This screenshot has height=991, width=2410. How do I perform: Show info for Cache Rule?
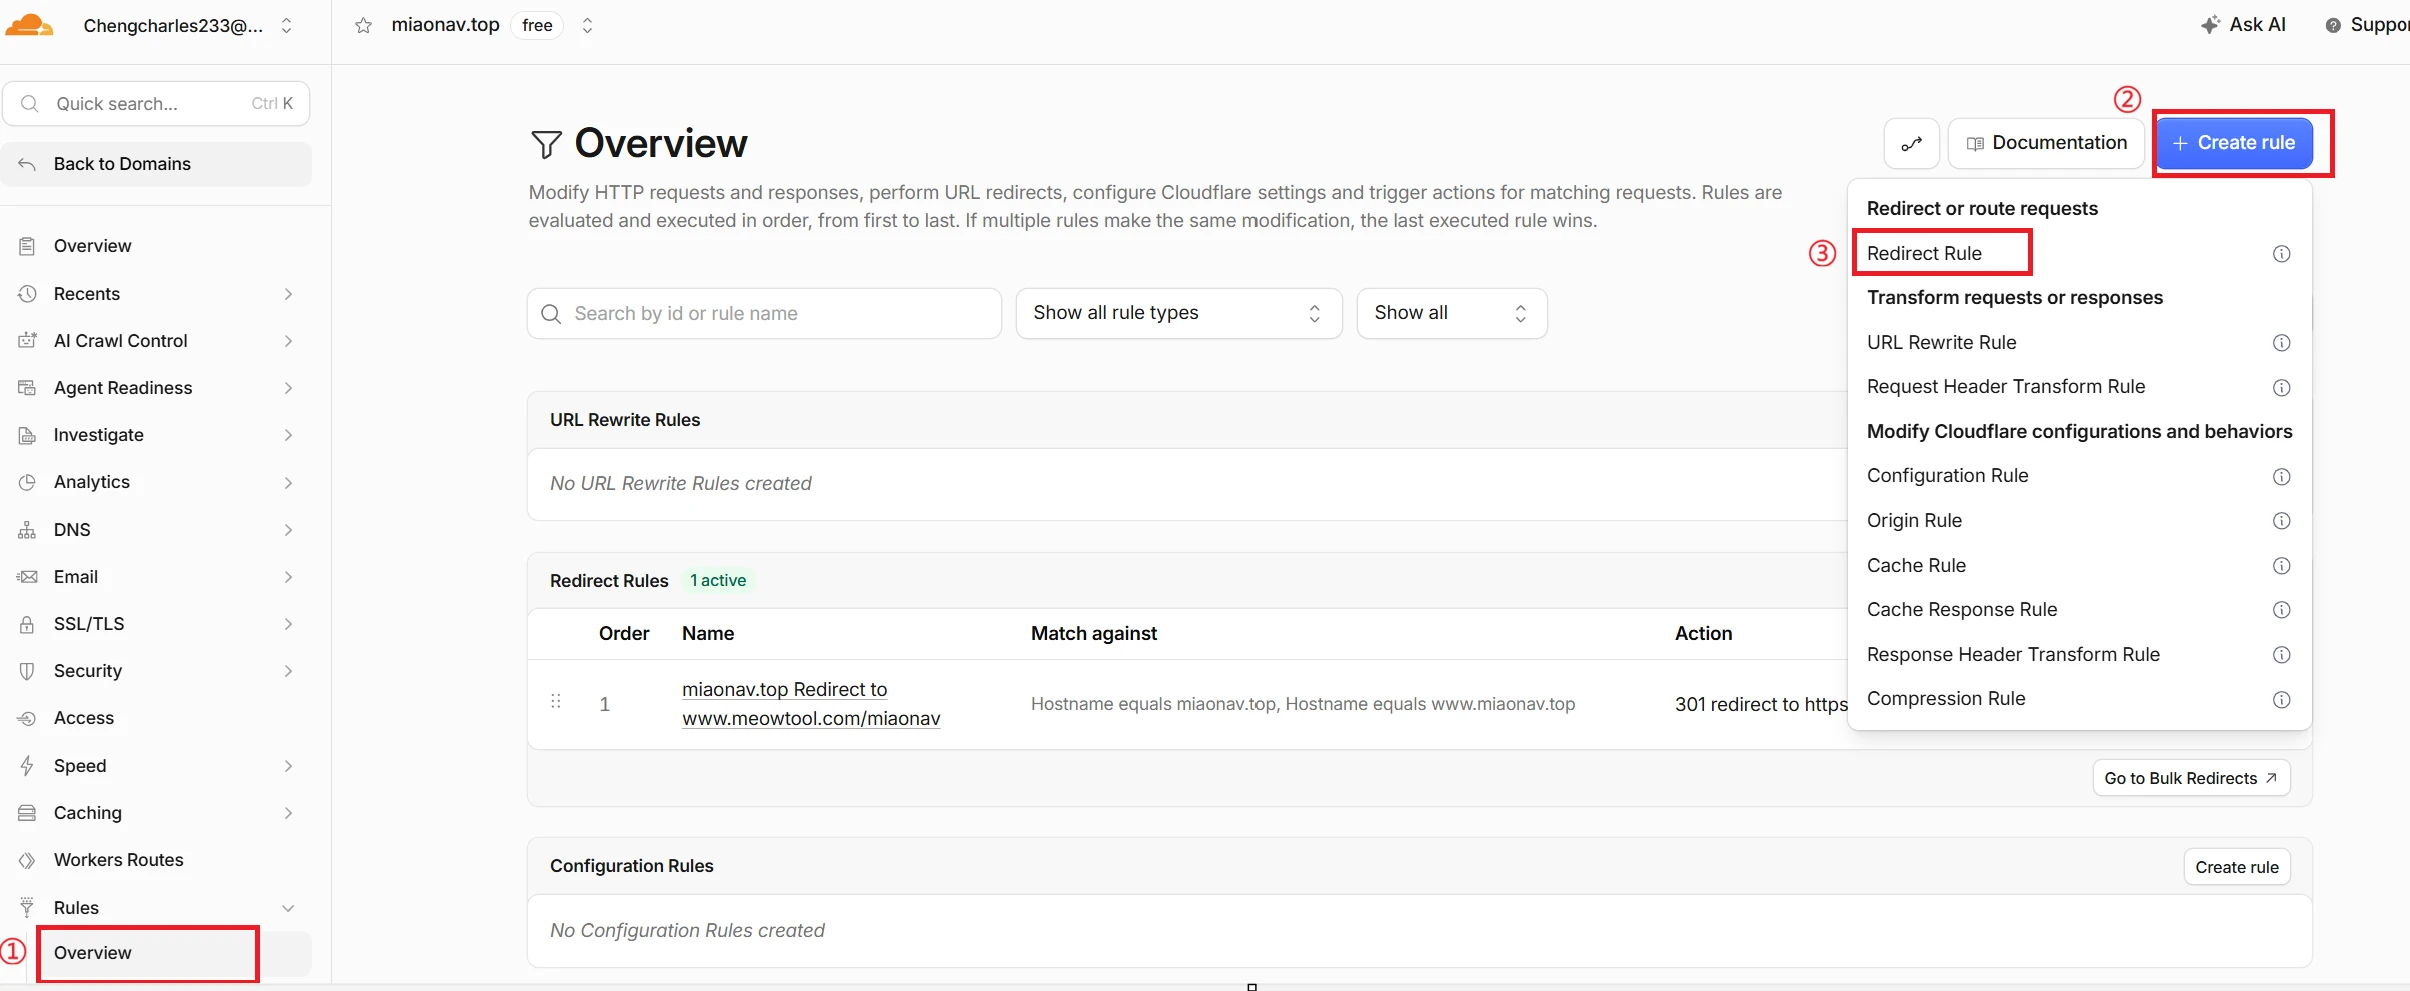pyautogui.click(x=2281, y=566)
